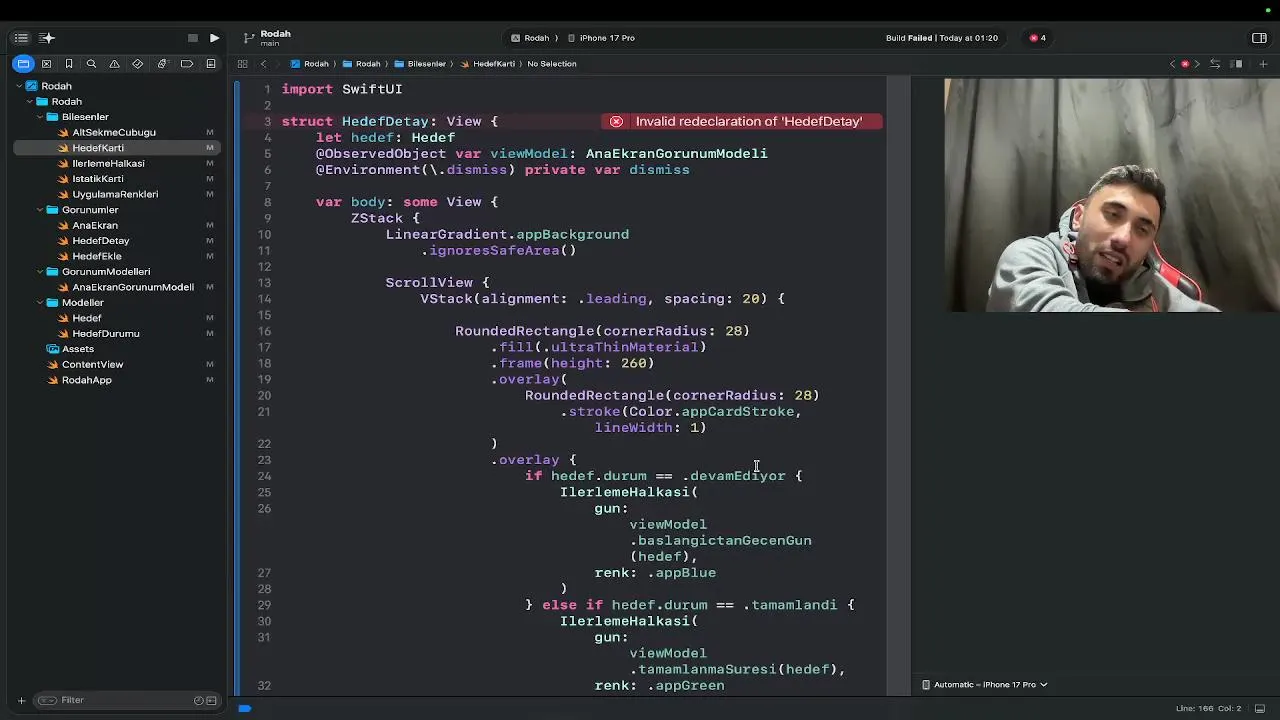Toggle recent files filter clock icon

pos(199,700)
